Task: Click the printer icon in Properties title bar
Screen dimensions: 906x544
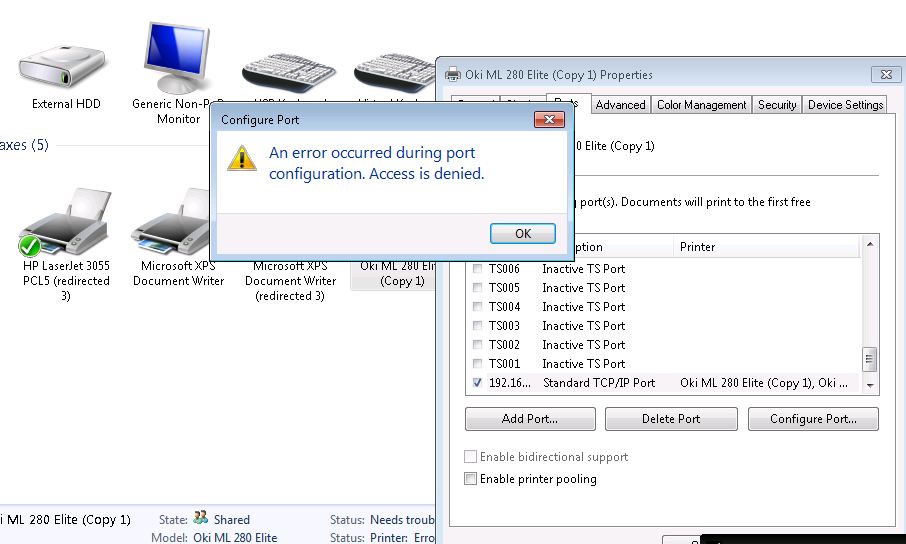Action: pos(453,75)
